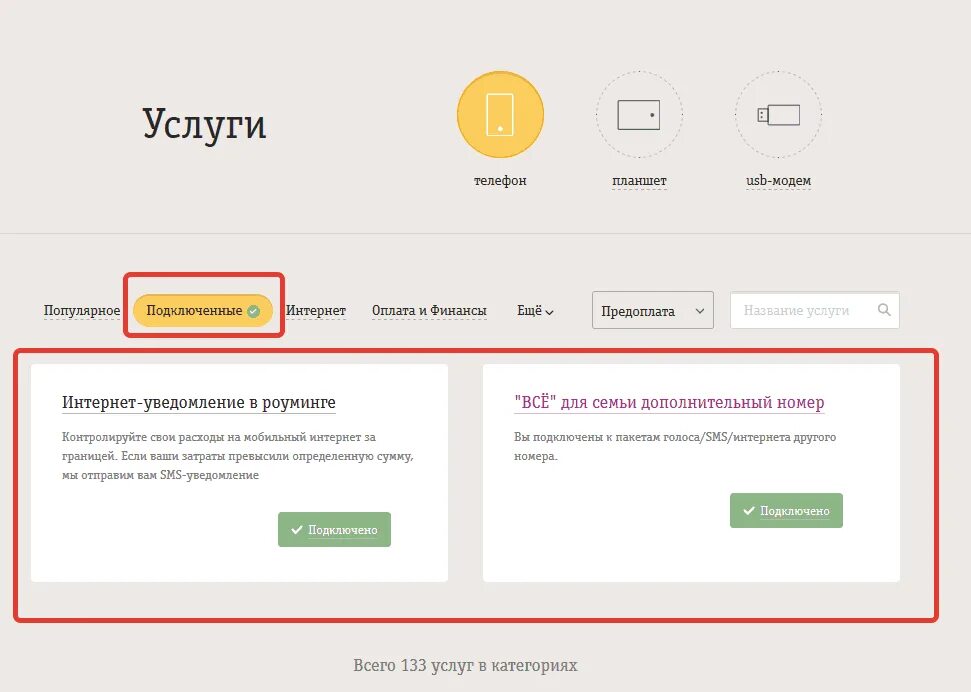Focus the Название услуги search field
This screenshot has width=971, height=692.
[x=815, y=310]
